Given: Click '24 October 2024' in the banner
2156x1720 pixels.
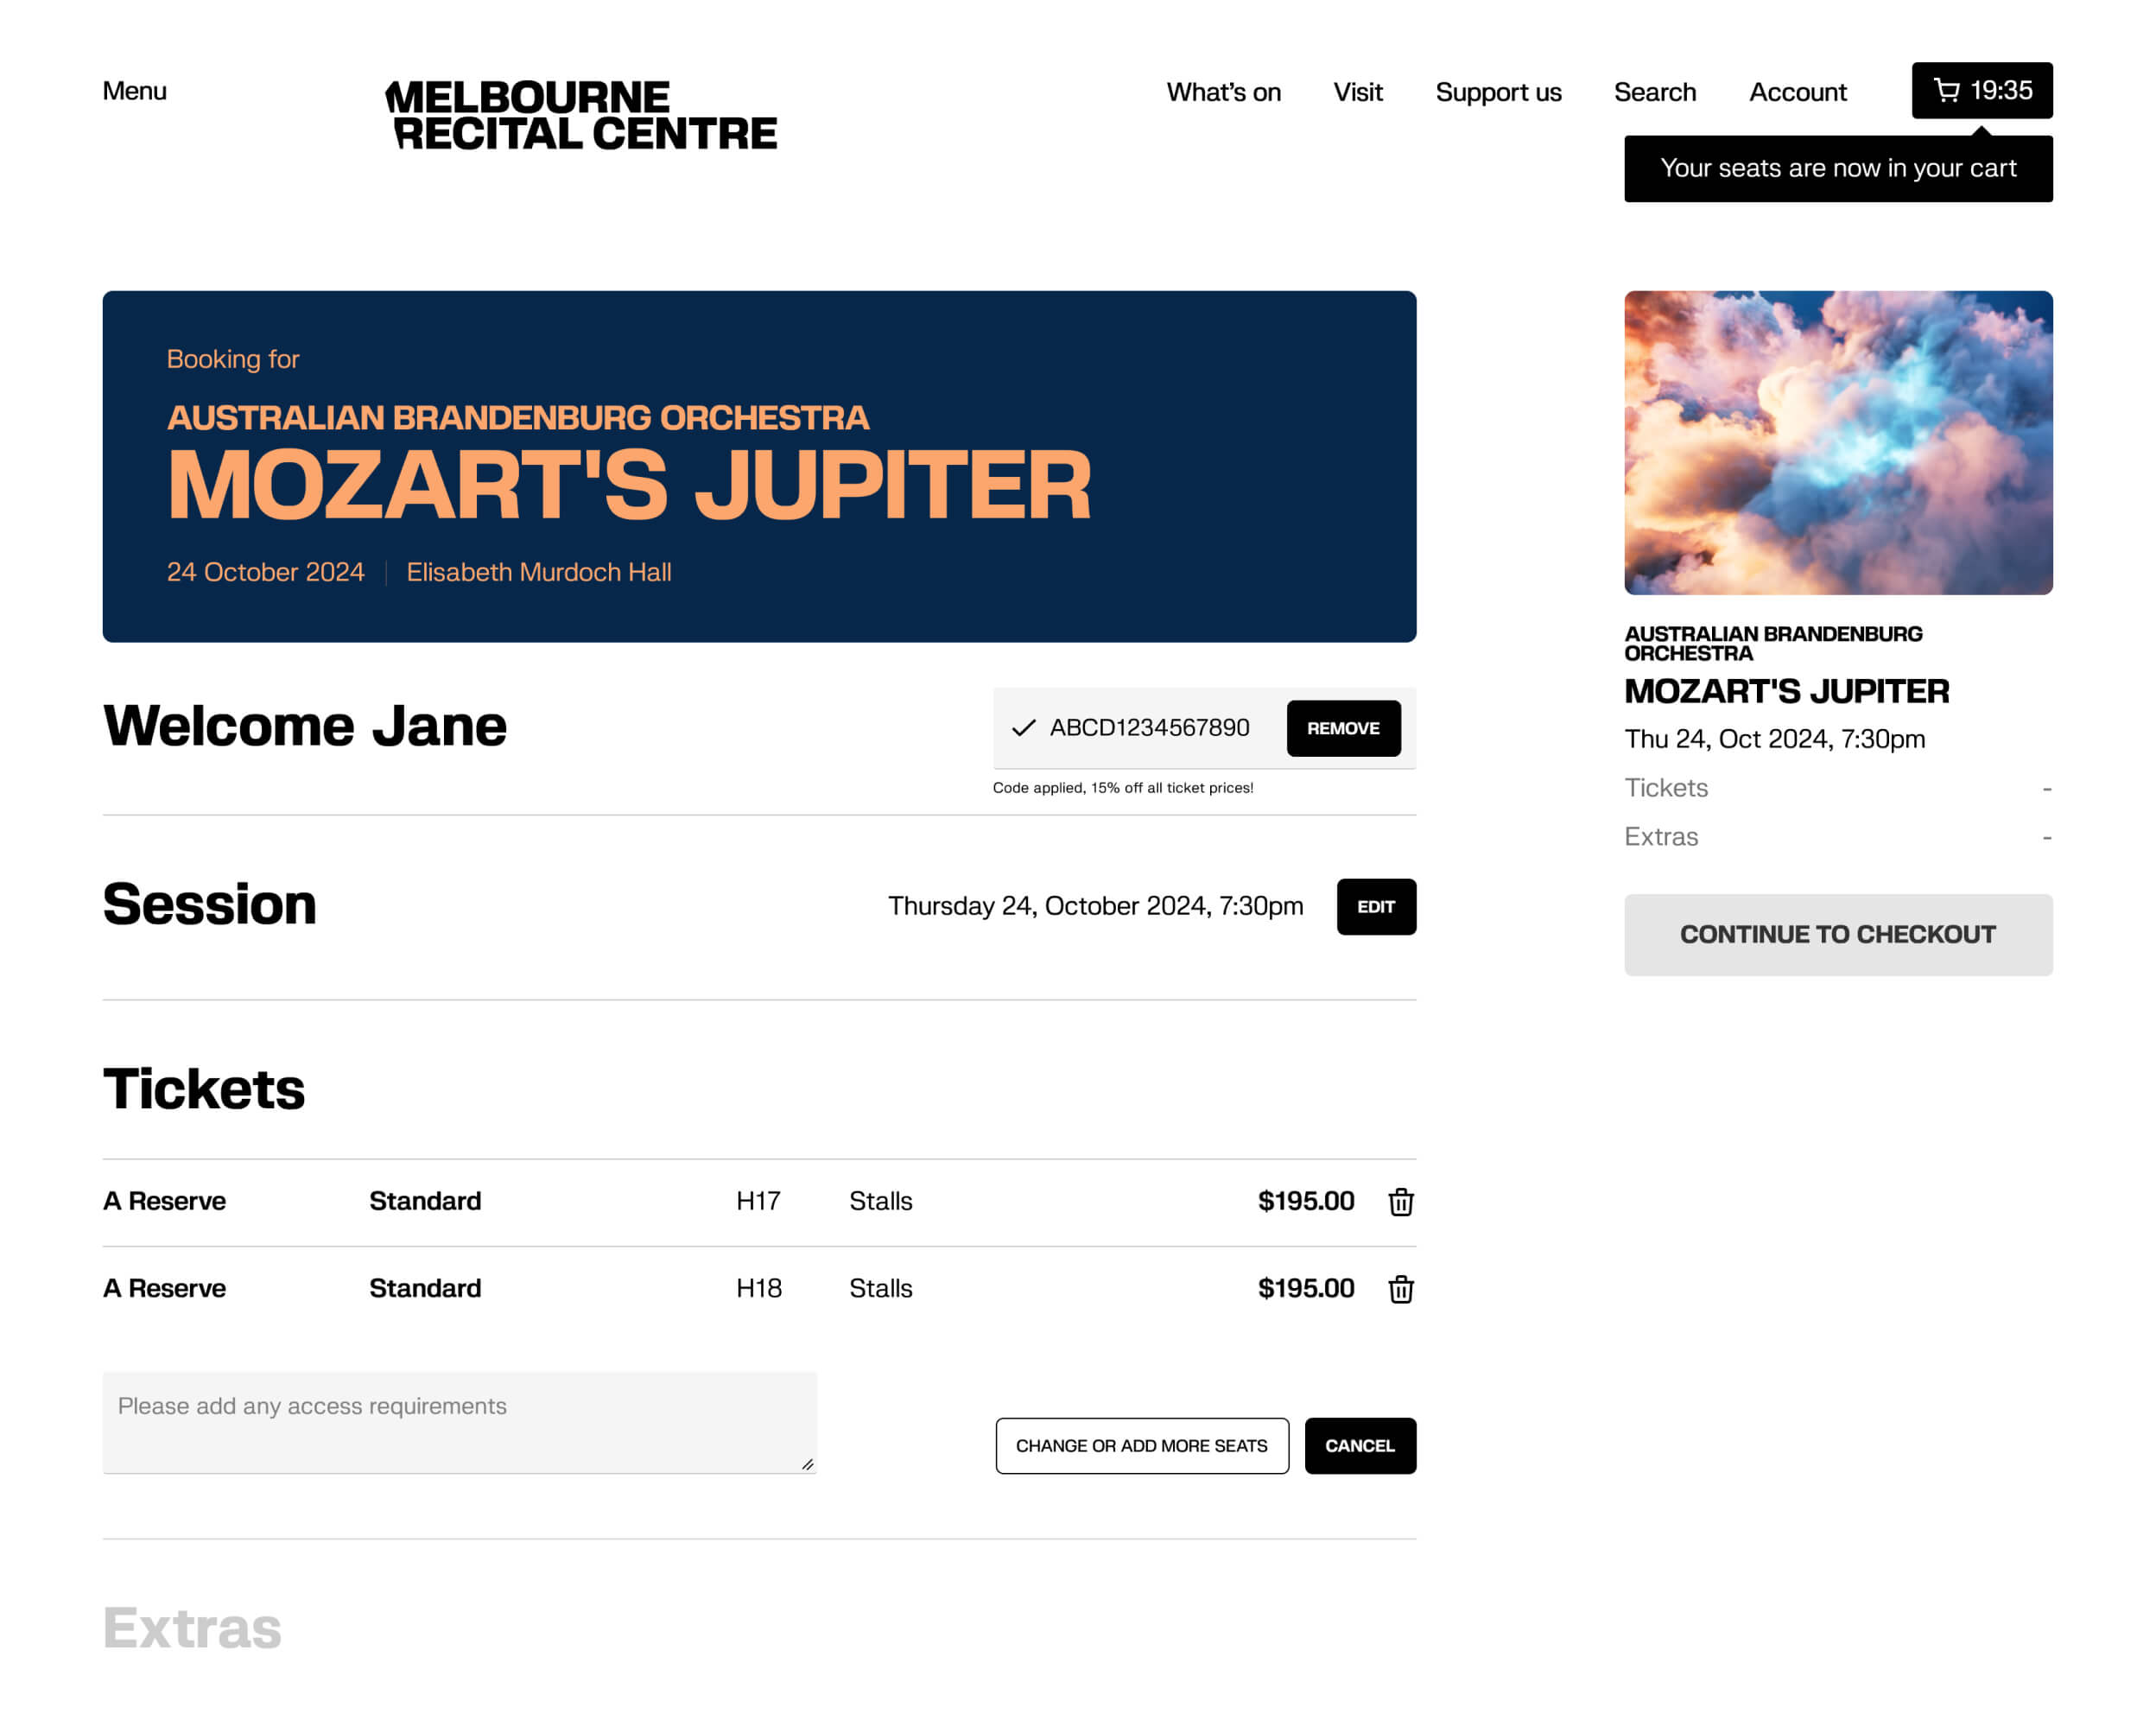Looking at the screenshot, I should (265, 572).
